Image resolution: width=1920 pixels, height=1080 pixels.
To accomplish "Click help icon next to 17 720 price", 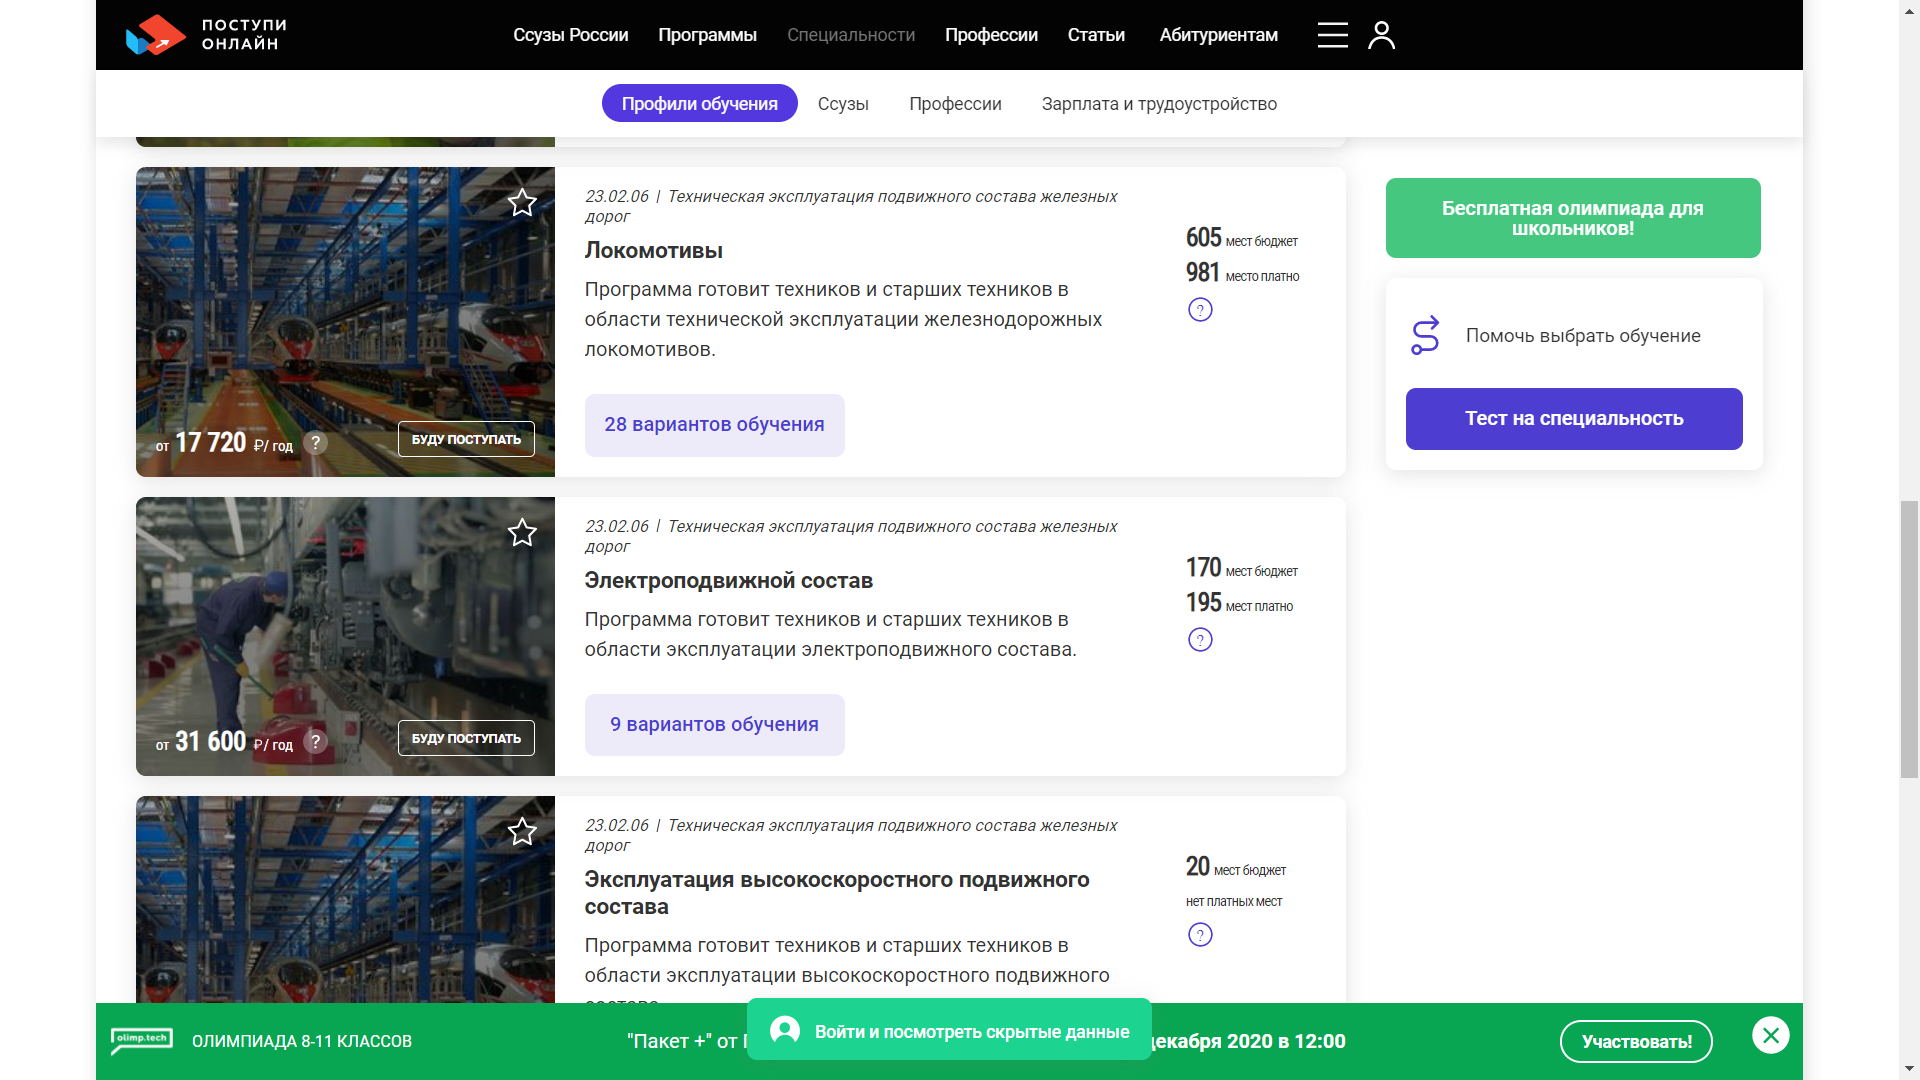I will [315, 443].
